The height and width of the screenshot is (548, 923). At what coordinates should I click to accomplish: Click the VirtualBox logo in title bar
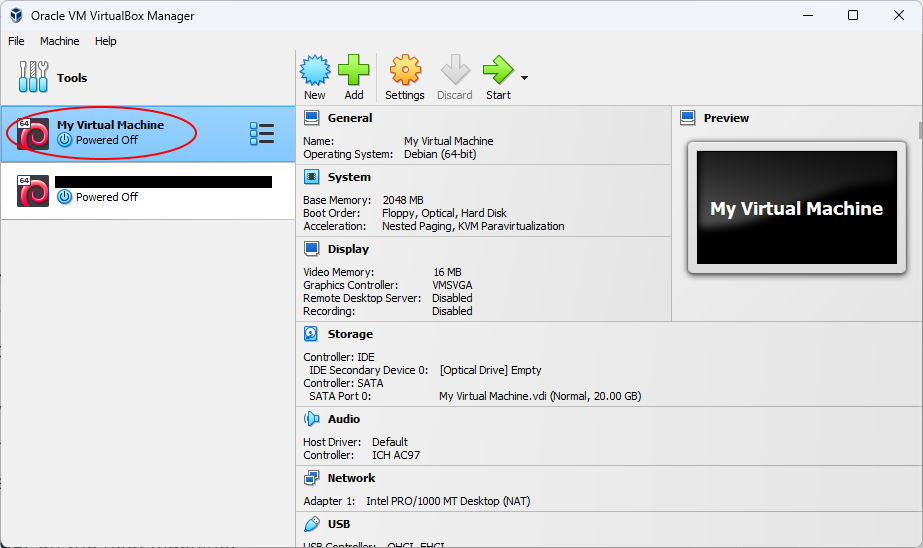(16, 16)
